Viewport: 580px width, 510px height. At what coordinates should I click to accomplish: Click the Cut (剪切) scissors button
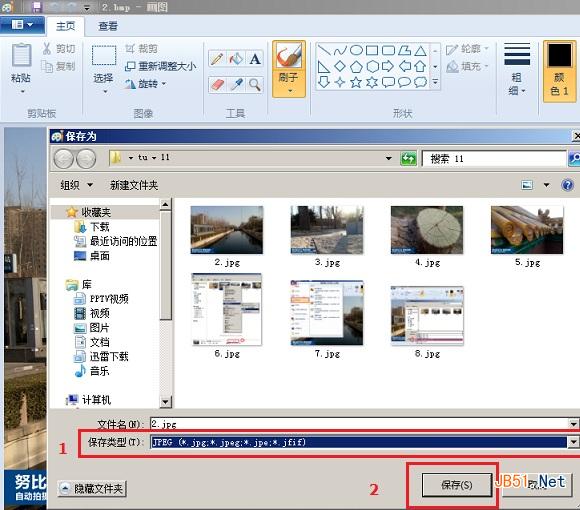point(59,48)
